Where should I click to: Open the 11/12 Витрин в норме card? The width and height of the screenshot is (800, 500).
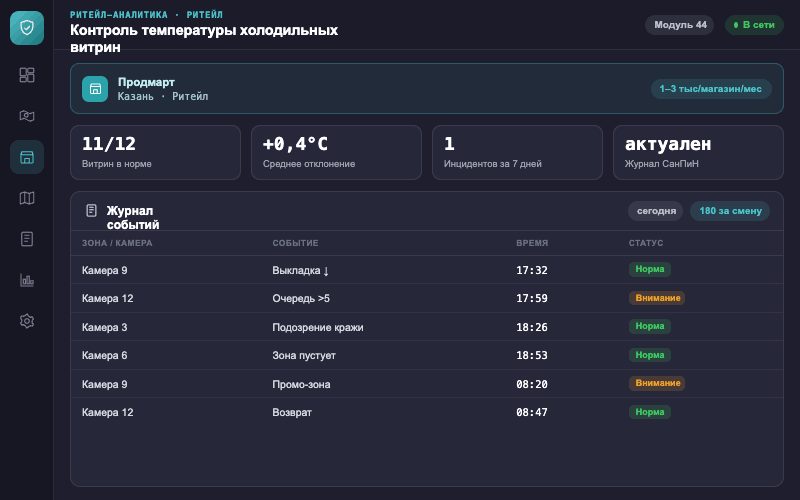[x=155, y=152]
